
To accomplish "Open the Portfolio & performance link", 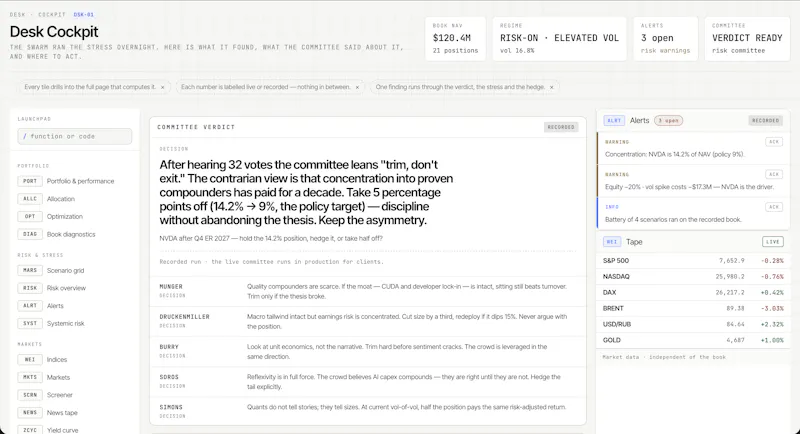I will click(81, 181).
